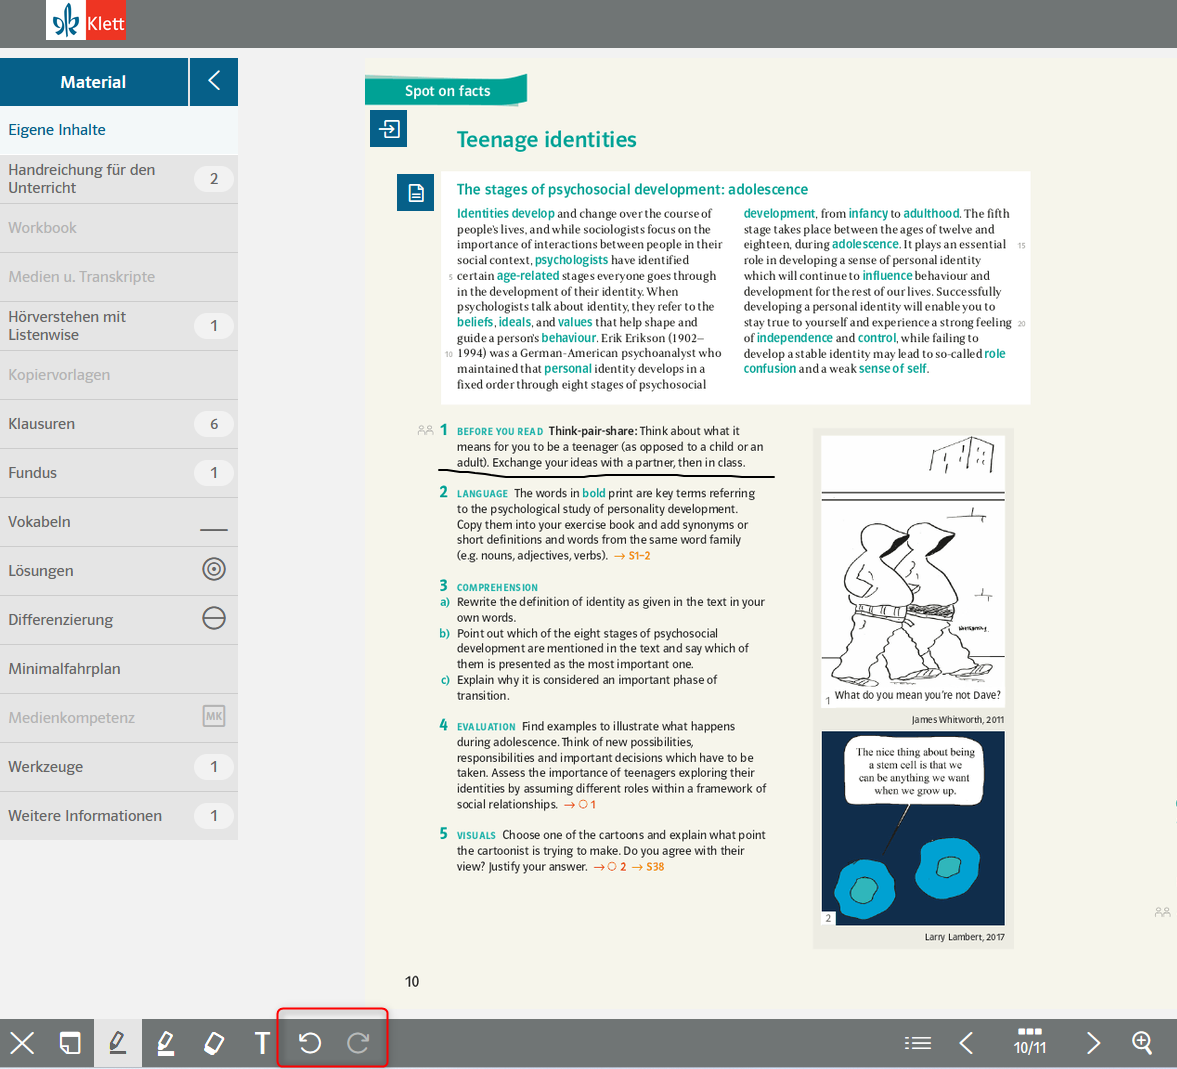Open the page link icon near Spot on facts

click(389, 128)
